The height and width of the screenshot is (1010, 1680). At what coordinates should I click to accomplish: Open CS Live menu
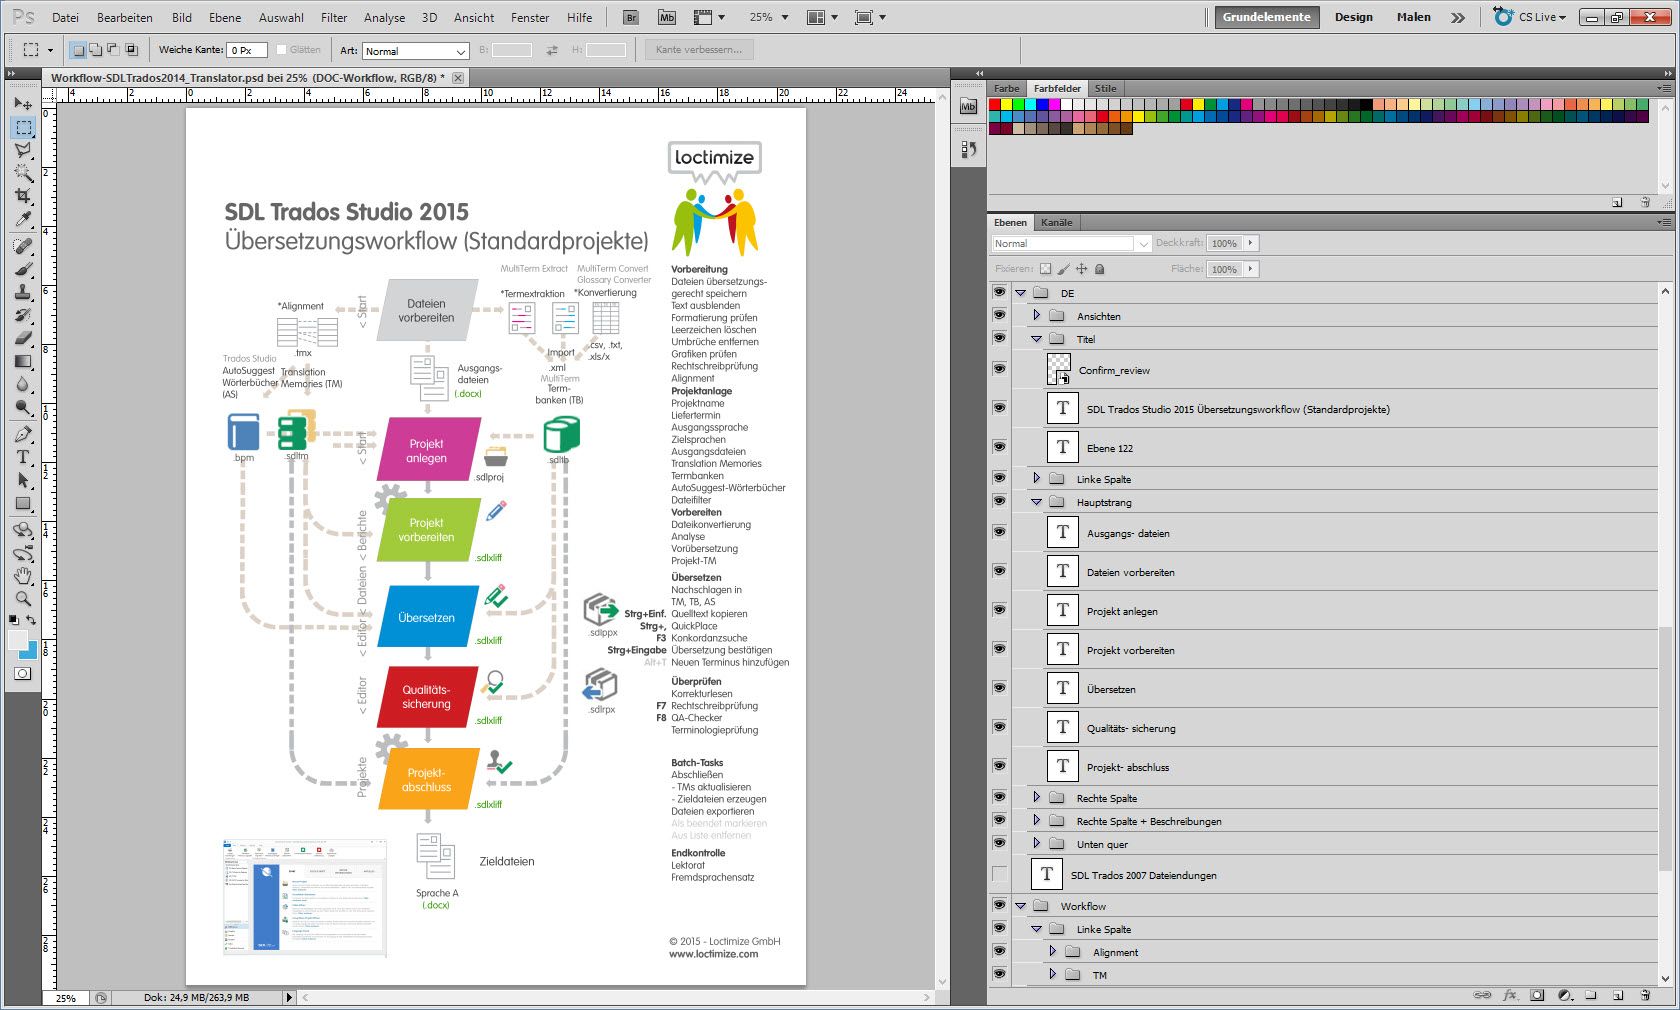pos(1531,17)
